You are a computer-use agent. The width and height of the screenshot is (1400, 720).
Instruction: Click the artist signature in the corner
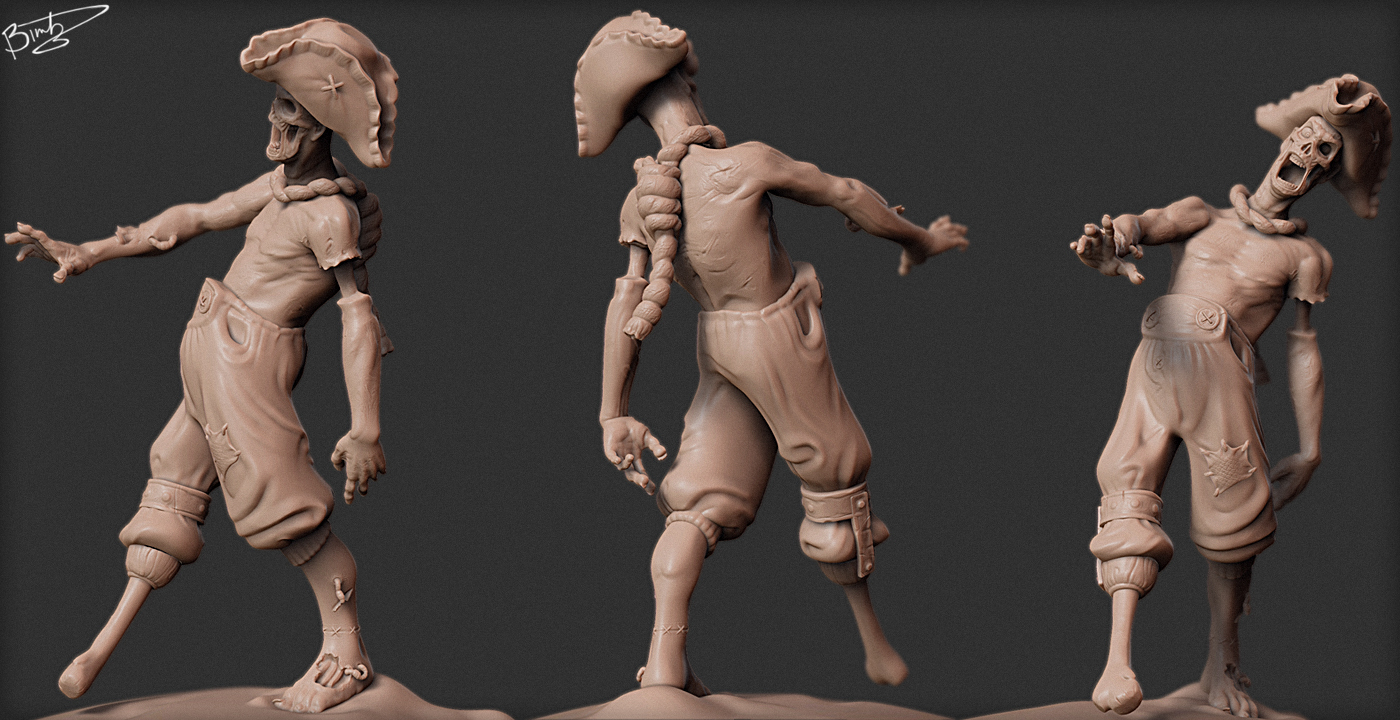[50, 30]
